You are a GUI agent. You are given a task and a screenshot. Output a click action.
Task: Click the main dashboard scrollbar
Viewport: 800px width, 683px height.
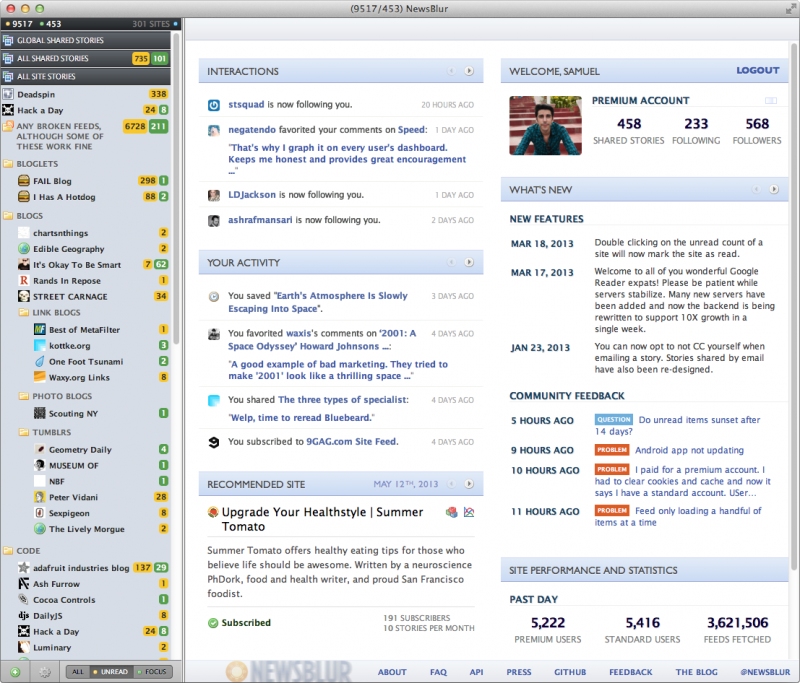[x=794, y=306]
